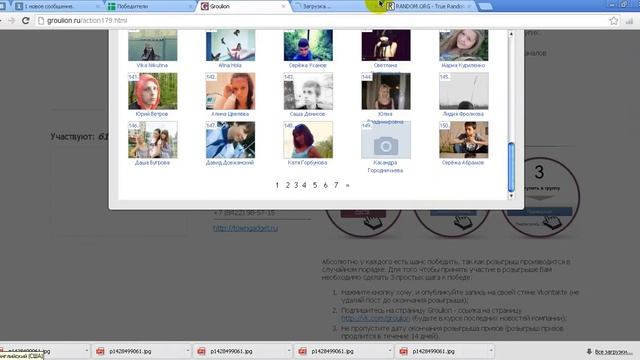The height and width of the screenshot is (360, 640).
Task: Click the name link Юрий Ветров
Action: tap(151, 114)
